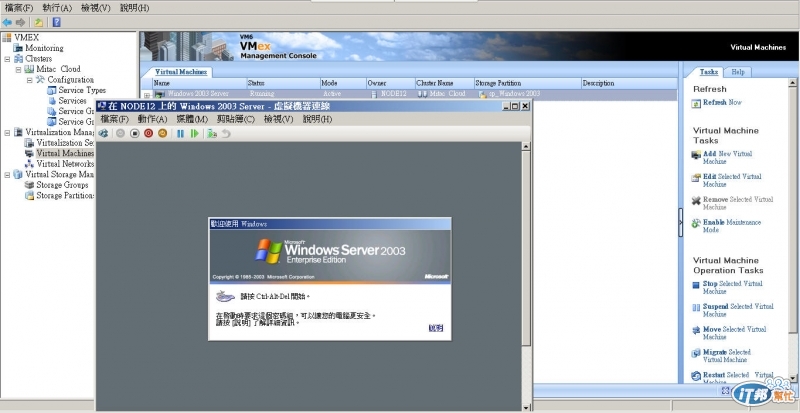Click Stop Selected Virtual Machine link

click(x=733, y=287)
